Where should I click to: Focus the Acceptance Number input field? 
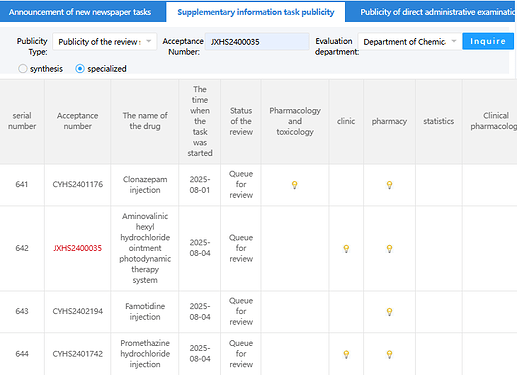(x=257, y=42)
